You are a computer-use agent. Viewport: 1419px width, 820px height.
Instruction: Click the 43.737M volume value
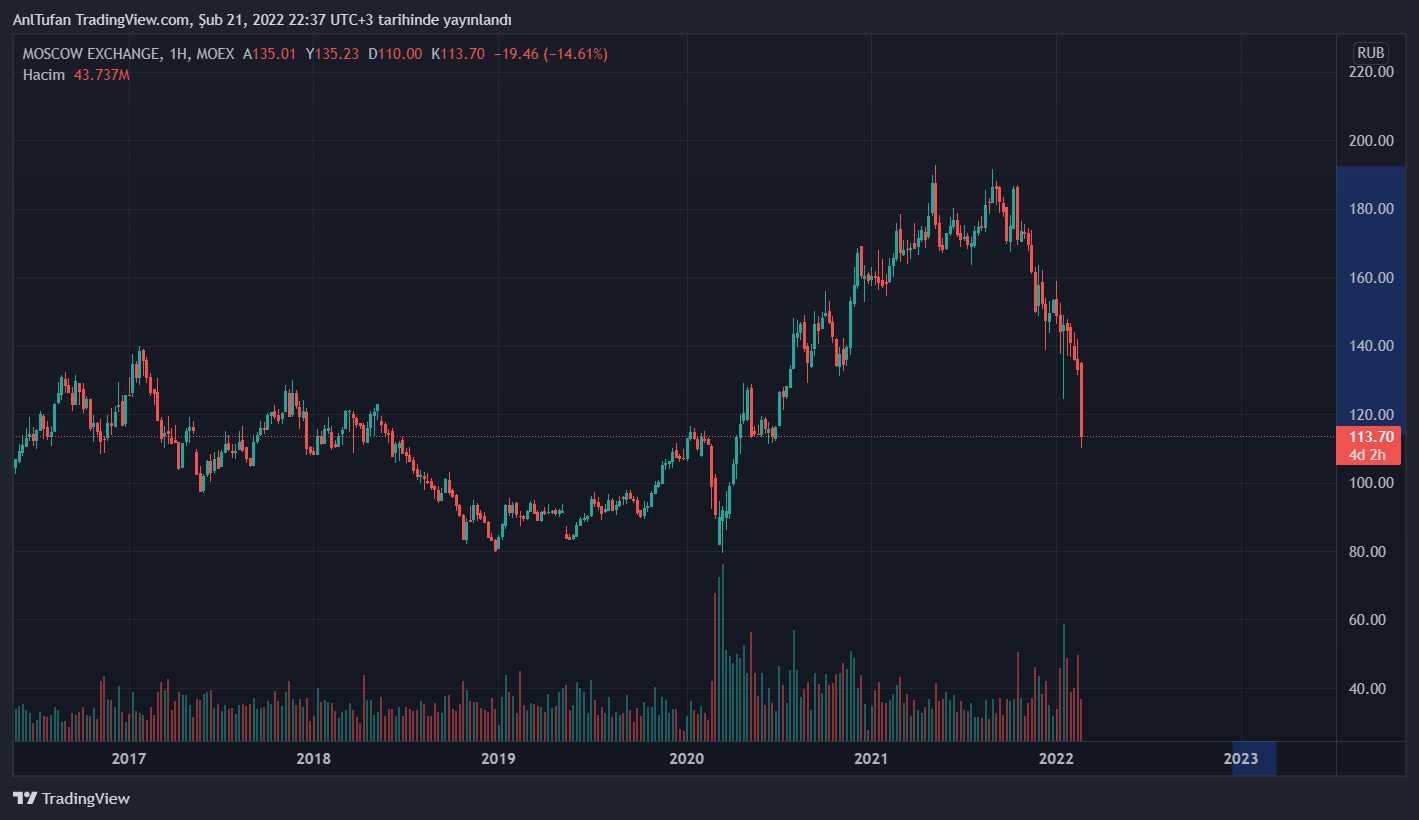click(x=102, y=75)
